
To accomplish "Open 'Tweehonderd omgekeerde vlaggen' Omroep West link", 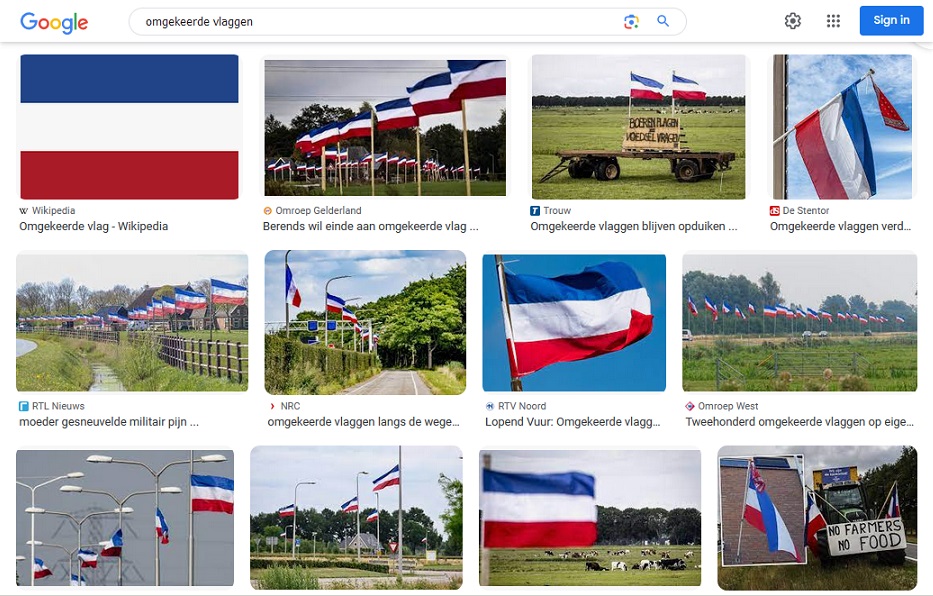I will pyautogui.click(x=799, y=422).
